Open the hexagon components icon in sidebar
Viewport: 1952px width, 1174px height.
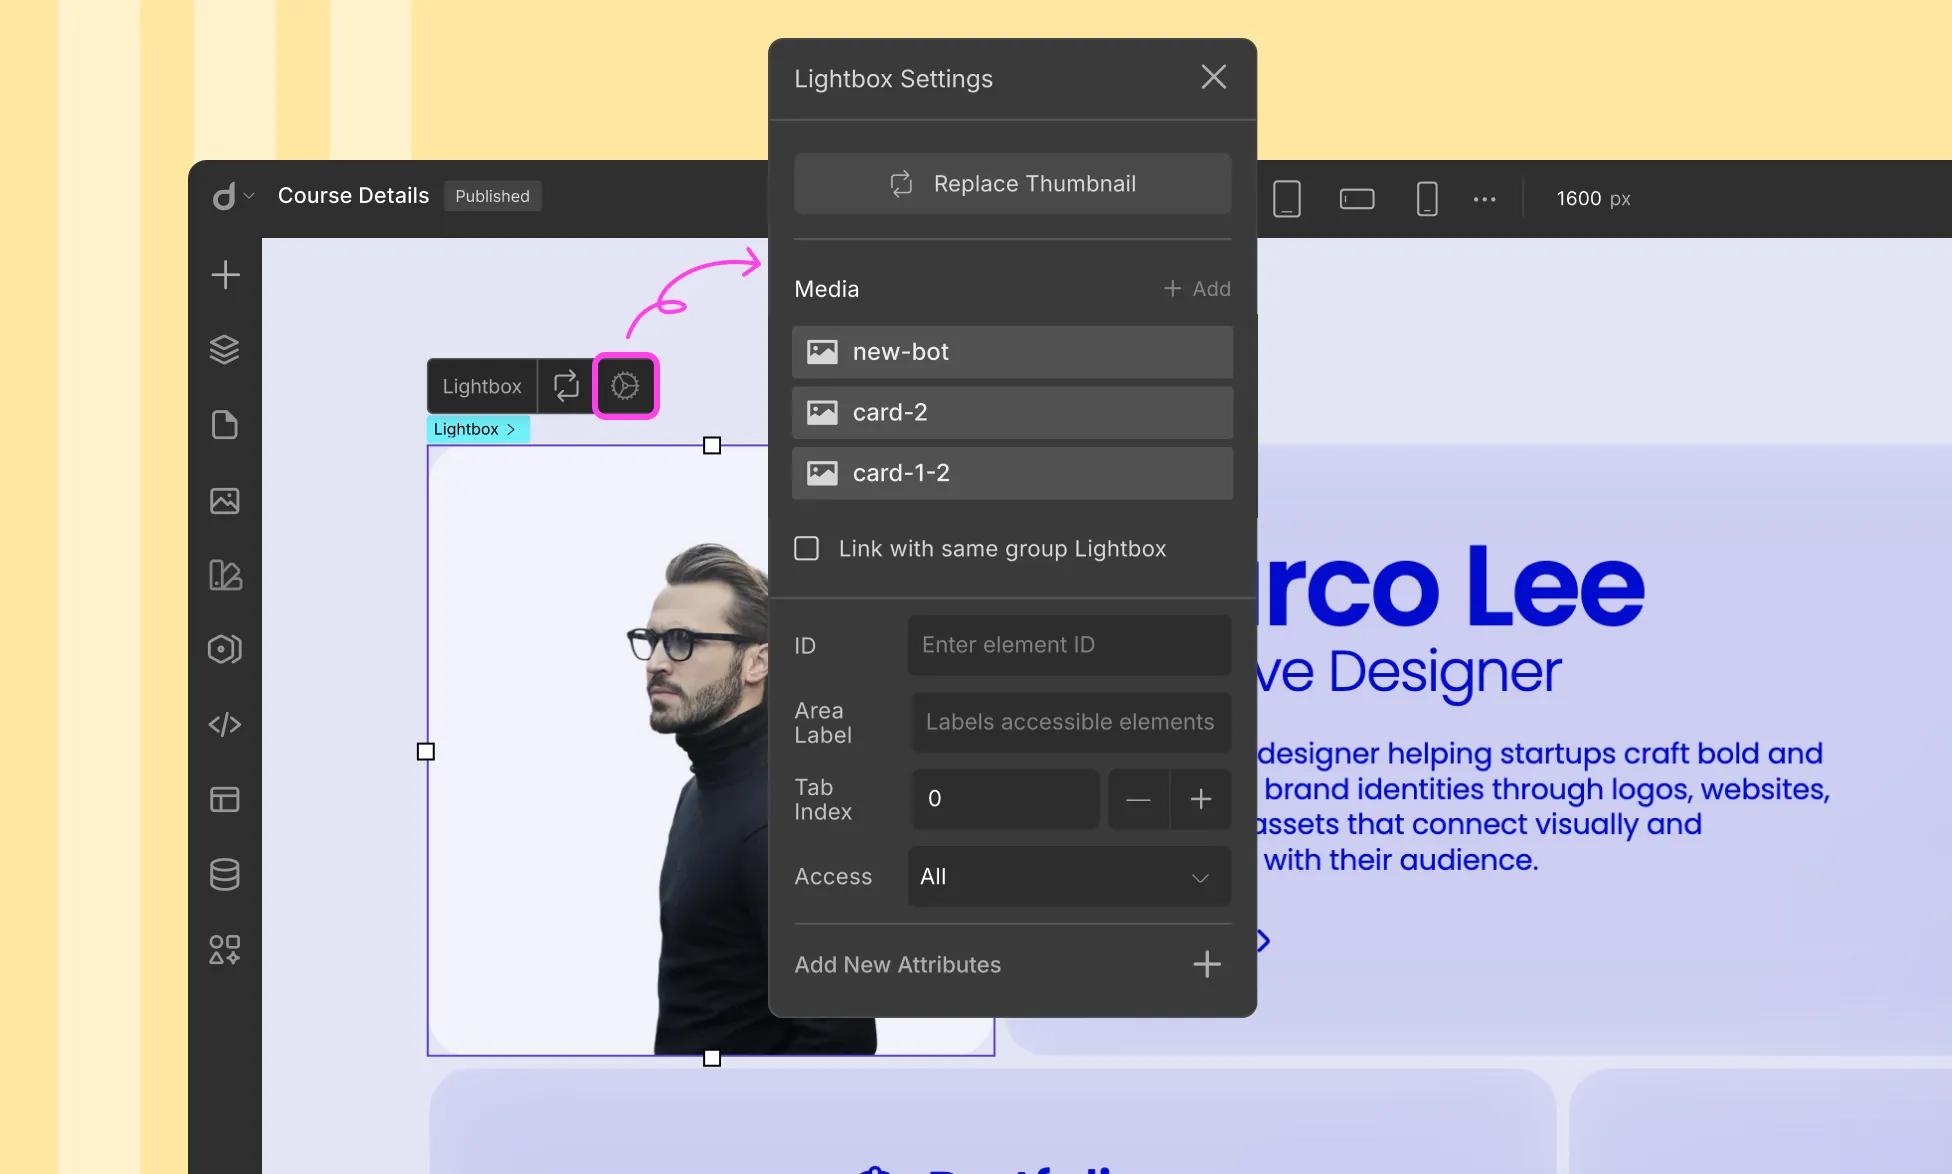(x=225, y=649)
